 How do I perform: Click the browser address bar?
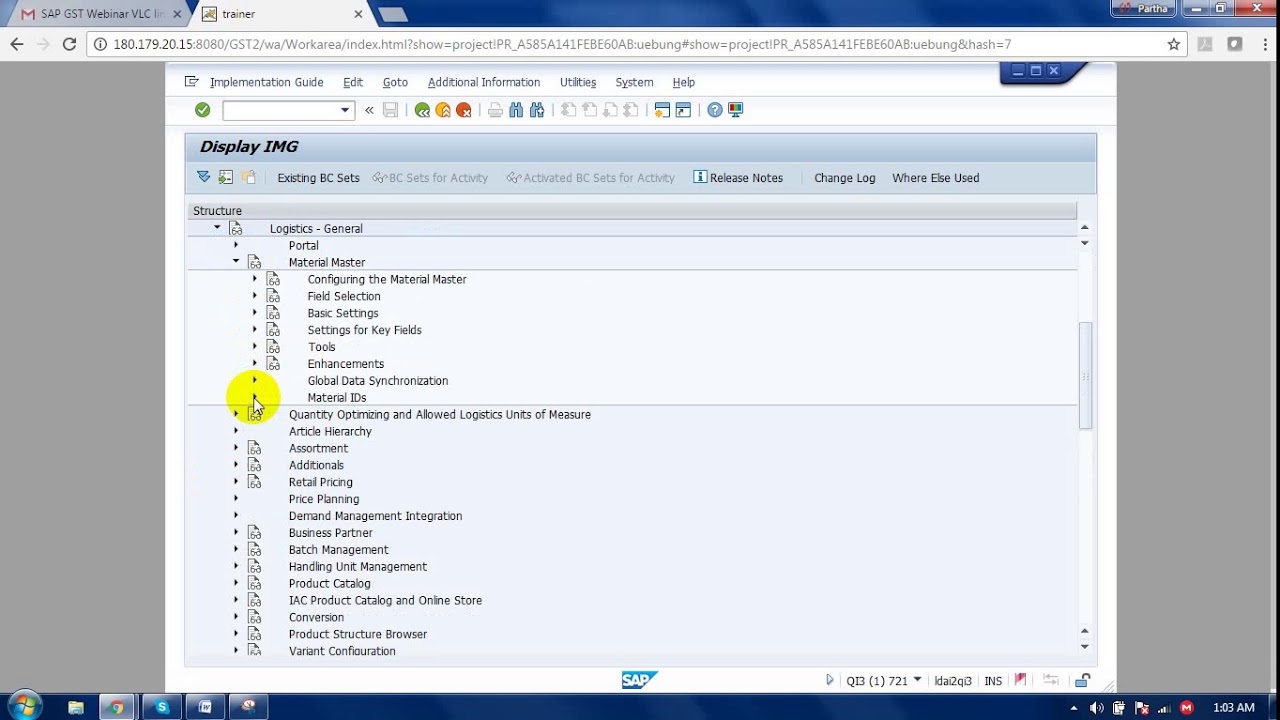point(634,44)
